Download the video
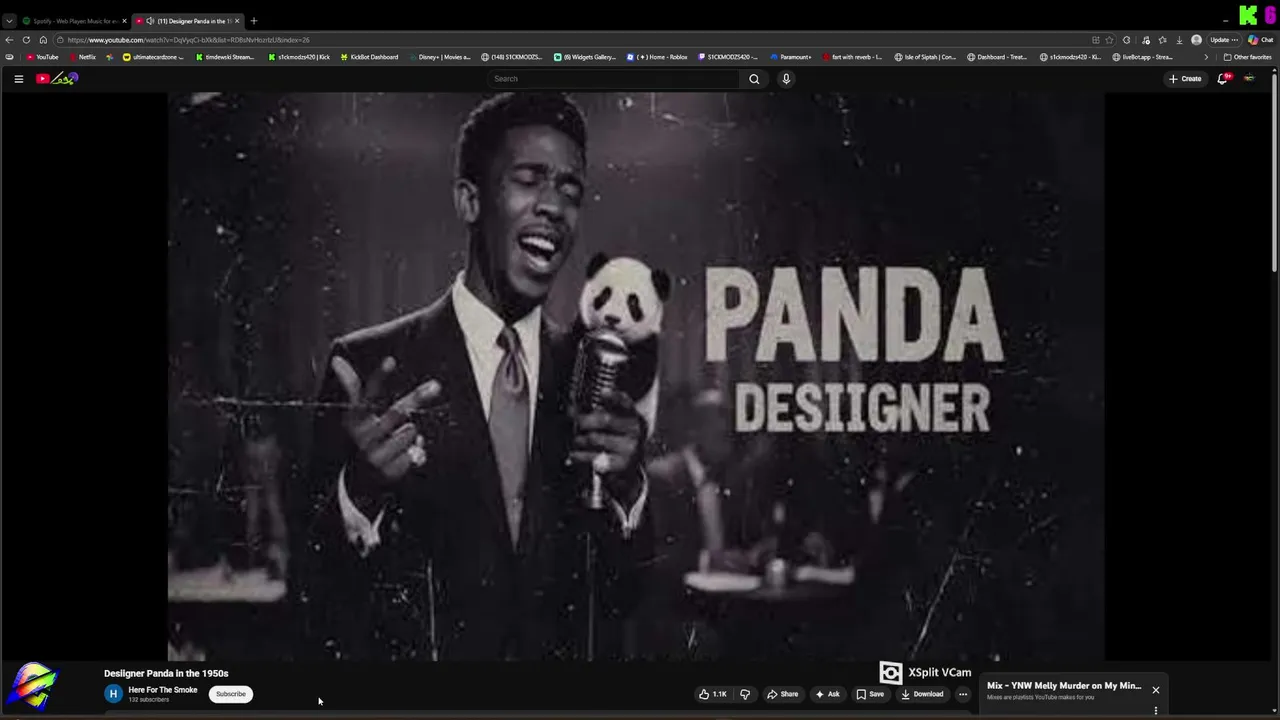This screenshot has width=1280, height=720. click(922, 694)
